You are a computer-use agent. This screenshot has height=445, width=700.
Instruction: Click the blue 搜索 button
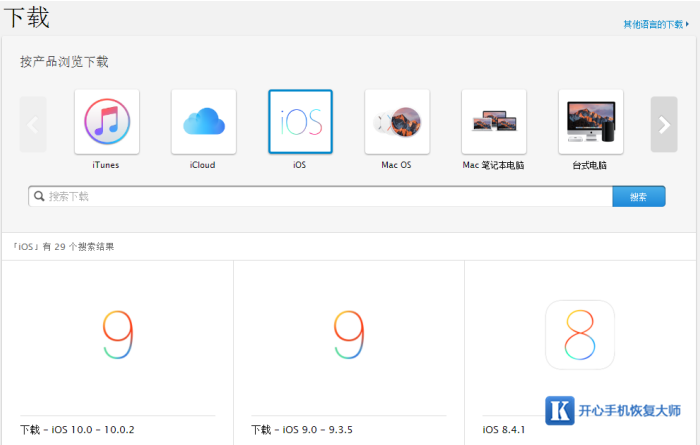(639, 196)
